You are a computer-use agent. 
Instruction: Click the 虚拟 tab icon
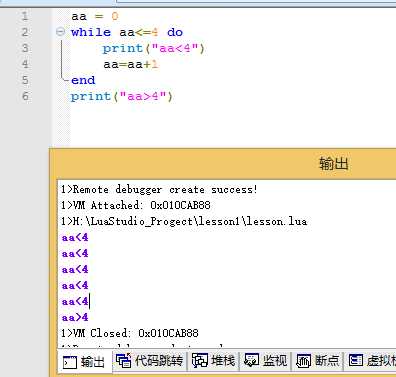click(x=356, y=360)
